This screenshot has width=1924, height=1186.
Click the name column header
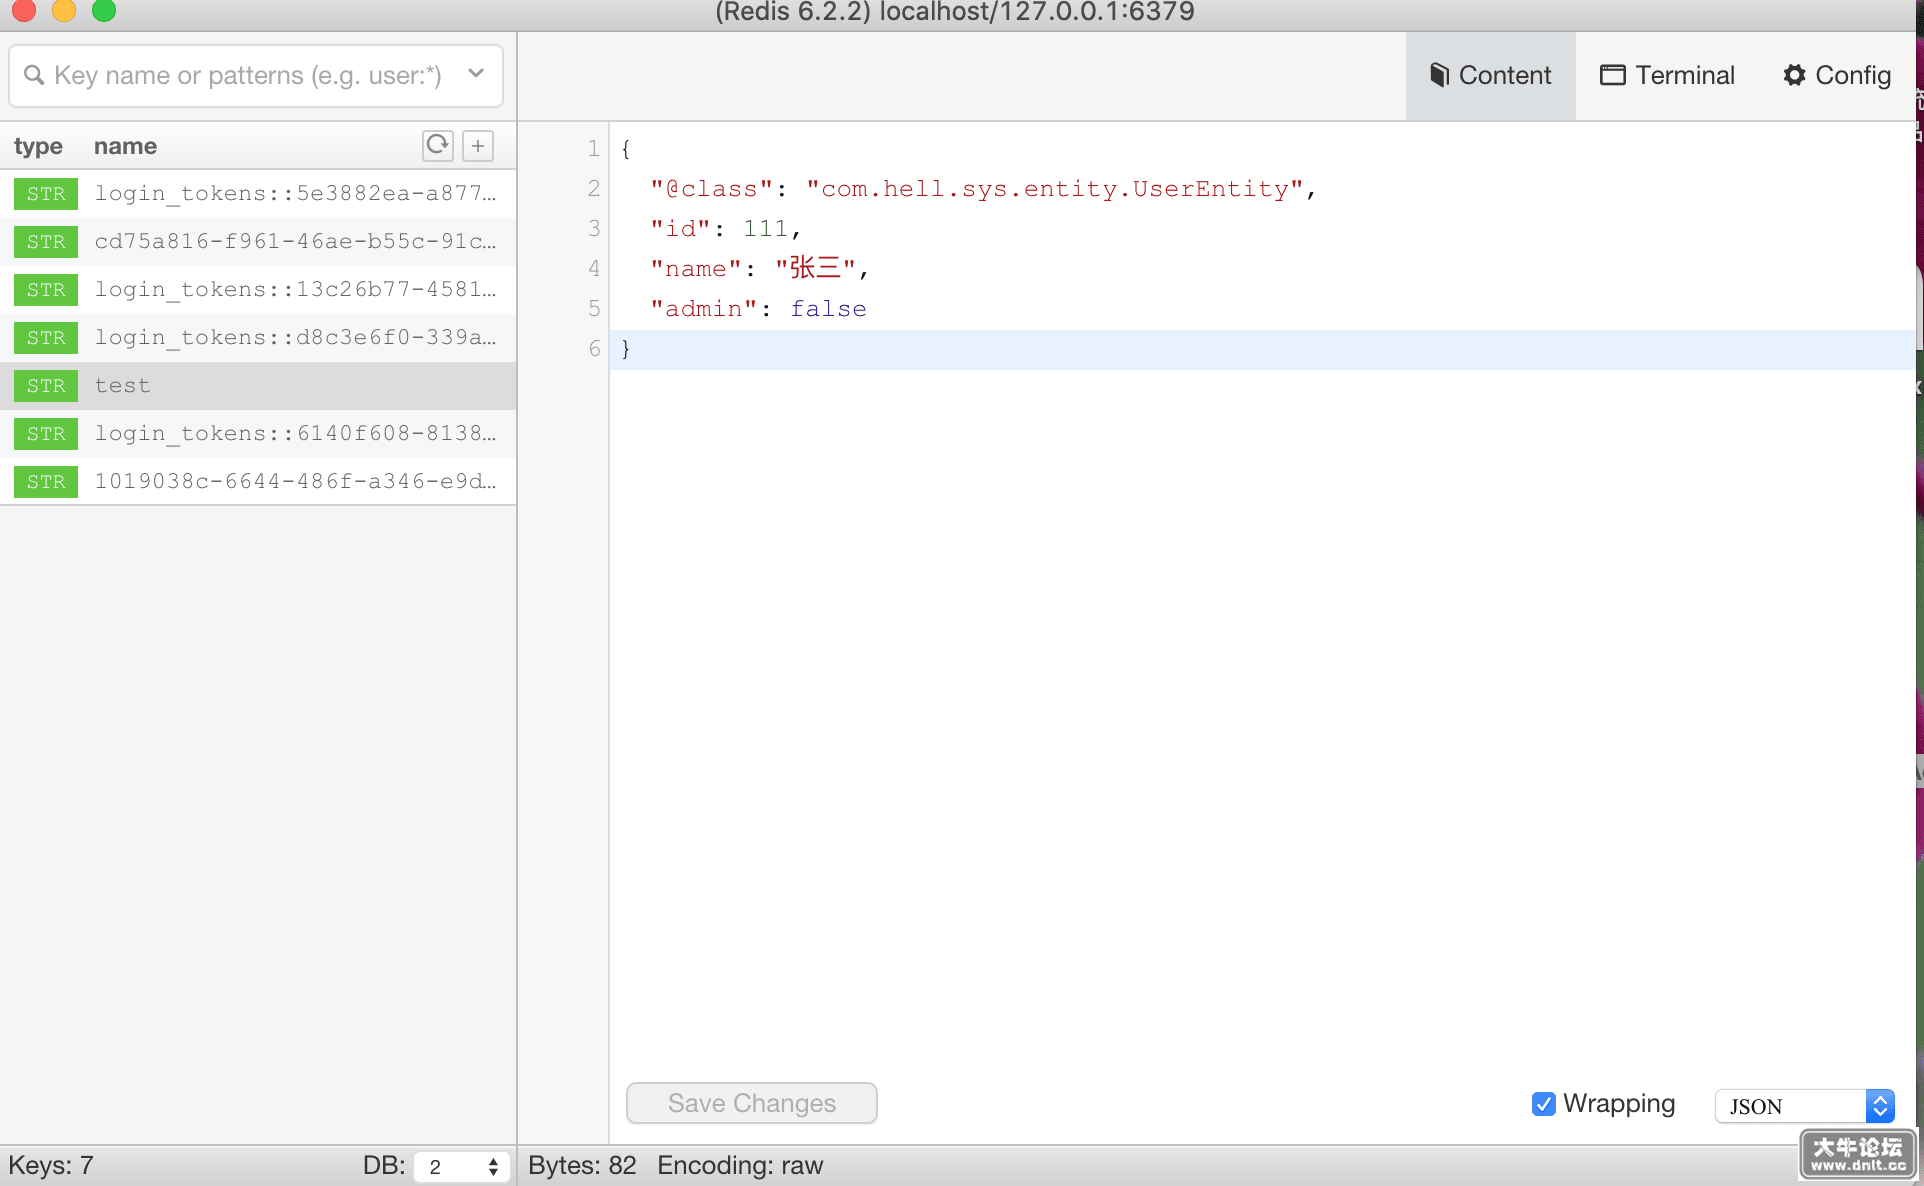[x=125, y=146]
